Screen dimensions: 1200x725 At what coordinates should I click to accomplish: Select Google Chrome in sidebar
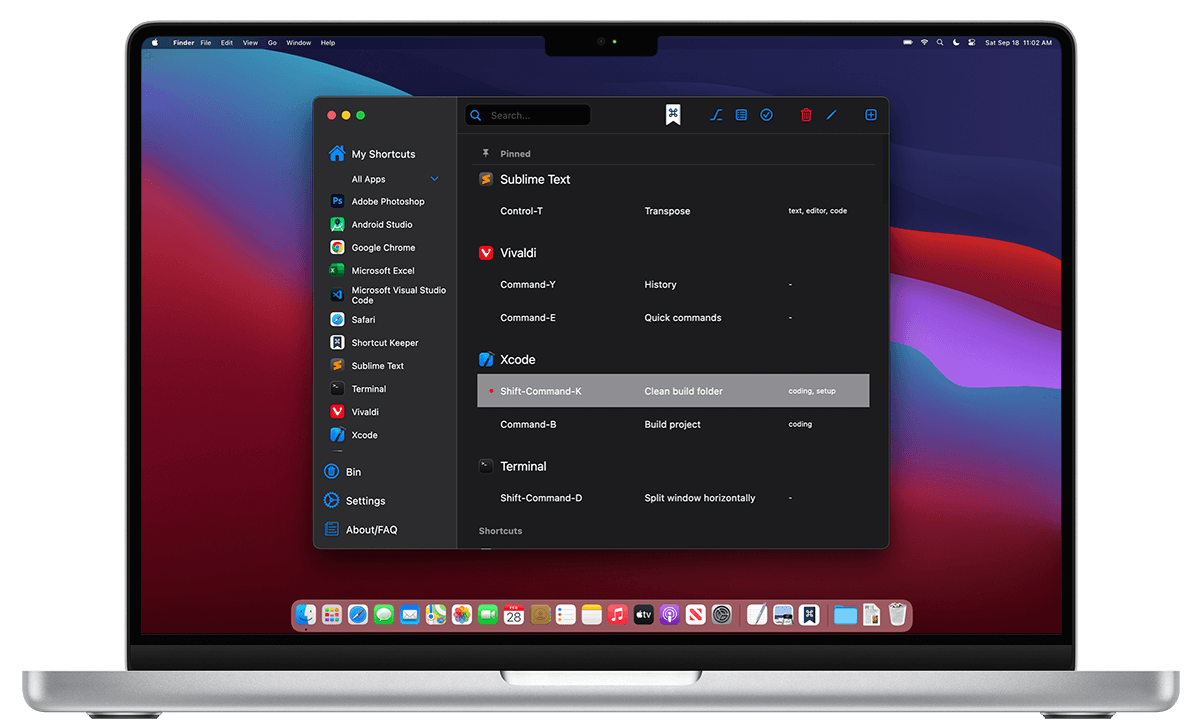(x=372, y=247)
